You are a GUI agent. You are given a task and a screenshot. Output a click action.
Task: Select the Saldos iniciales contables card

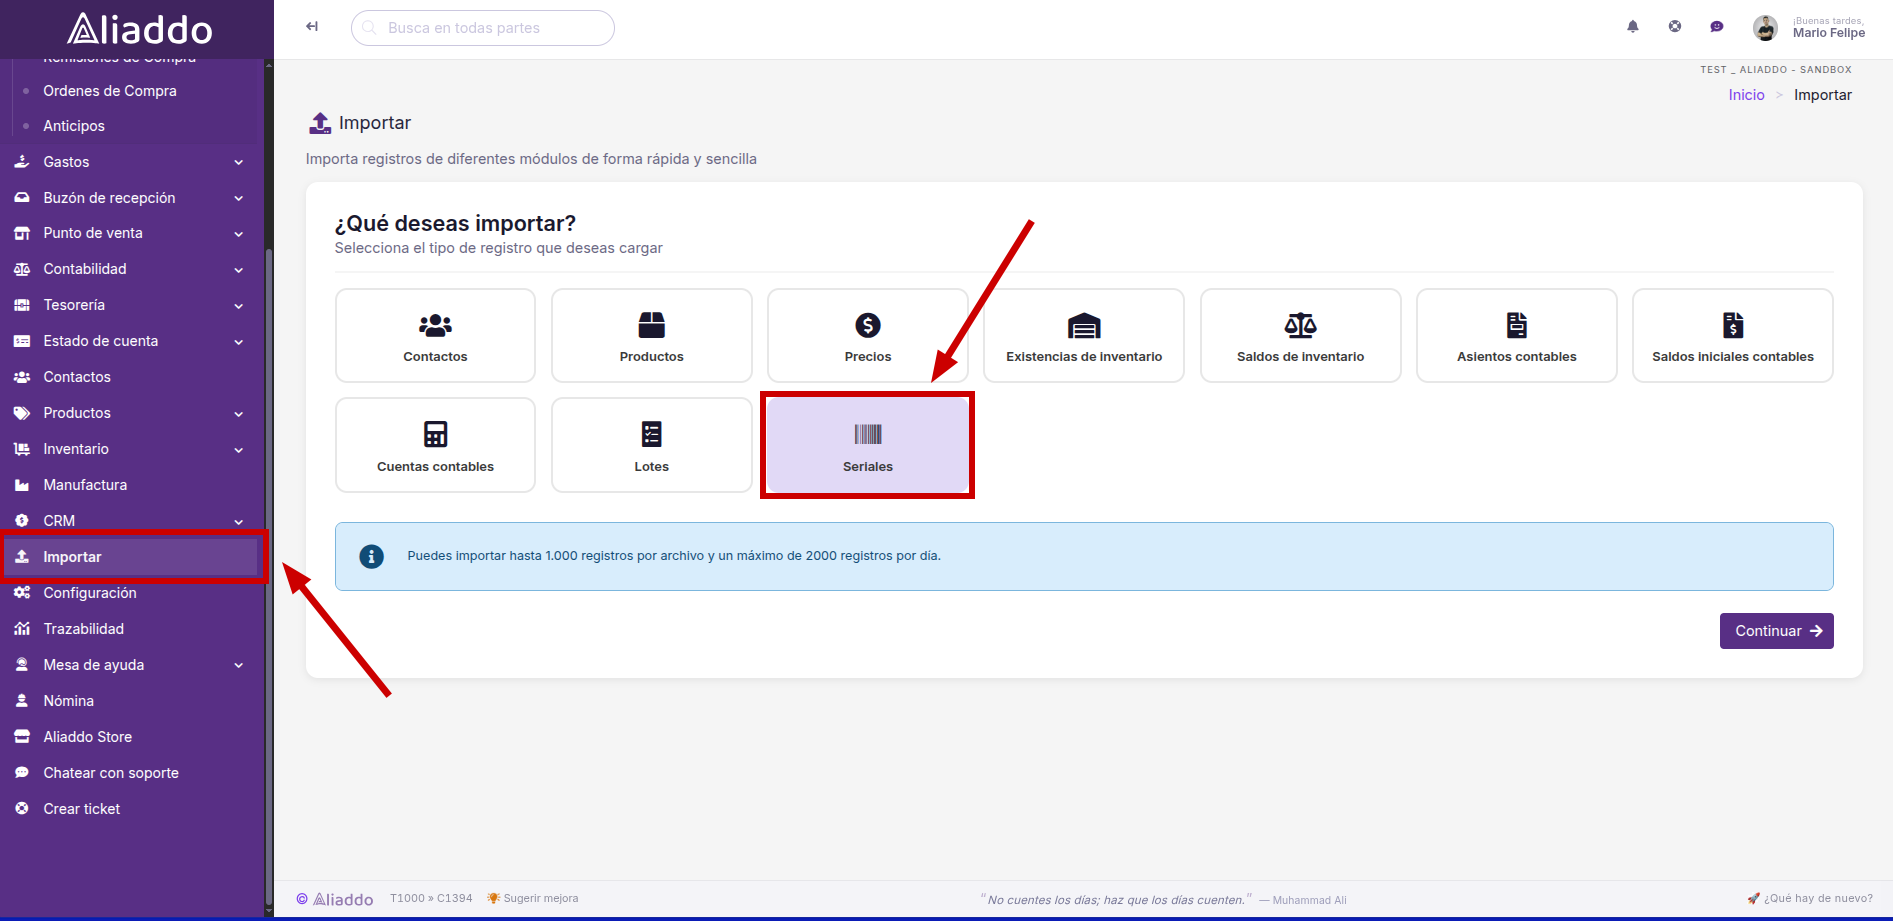click(1733, 336)
